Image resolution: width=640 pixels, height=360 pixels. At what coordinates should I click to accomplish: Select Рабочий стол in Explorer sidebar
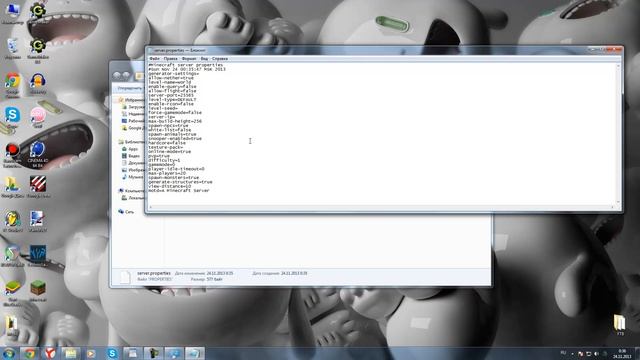[133, 121]
